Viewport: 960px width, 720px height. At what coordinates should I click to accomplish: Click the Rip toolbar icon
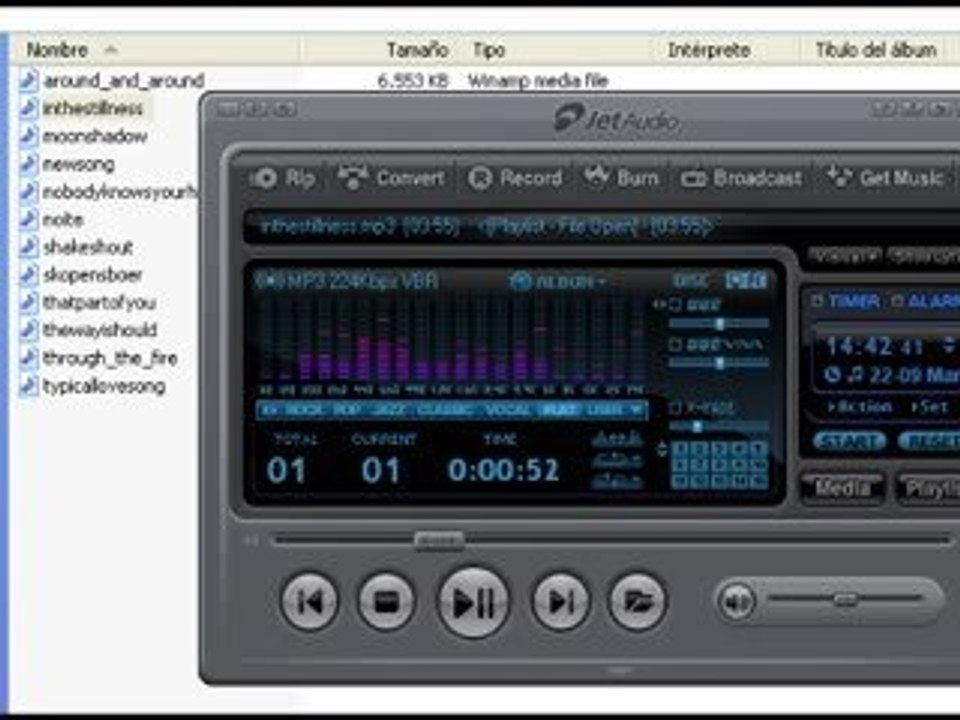click(282, 178)
